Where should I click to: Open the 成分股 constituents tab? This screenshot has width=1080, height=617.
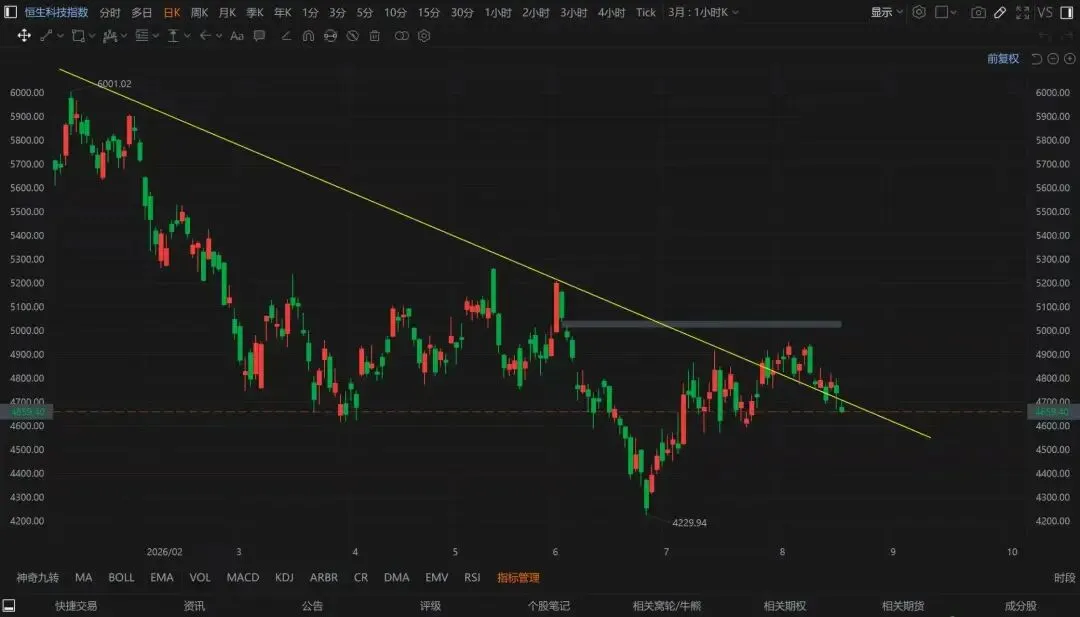tap(1021, 606)
